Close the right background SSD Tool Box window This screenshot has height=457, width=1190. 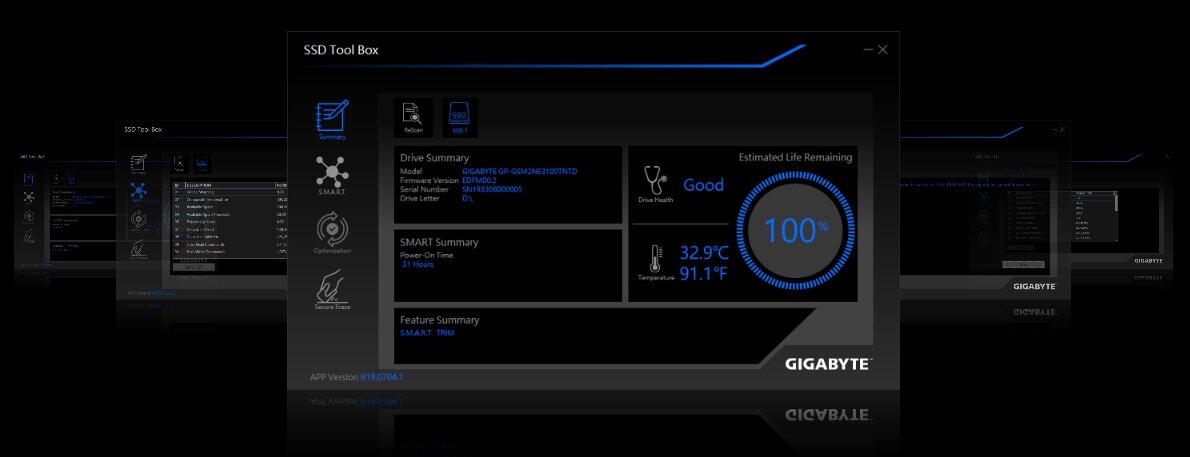(x=1062, y=130)
